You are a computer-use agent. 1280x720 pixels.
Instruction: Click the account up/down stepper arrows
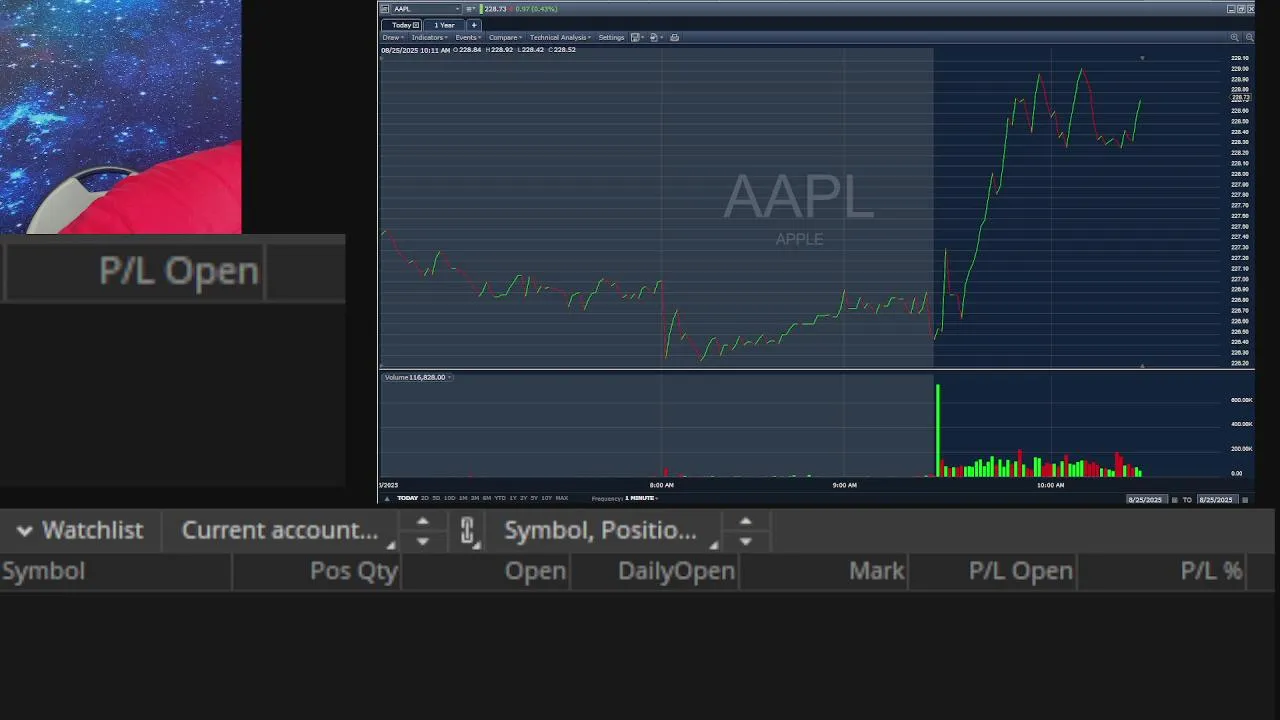422,531
